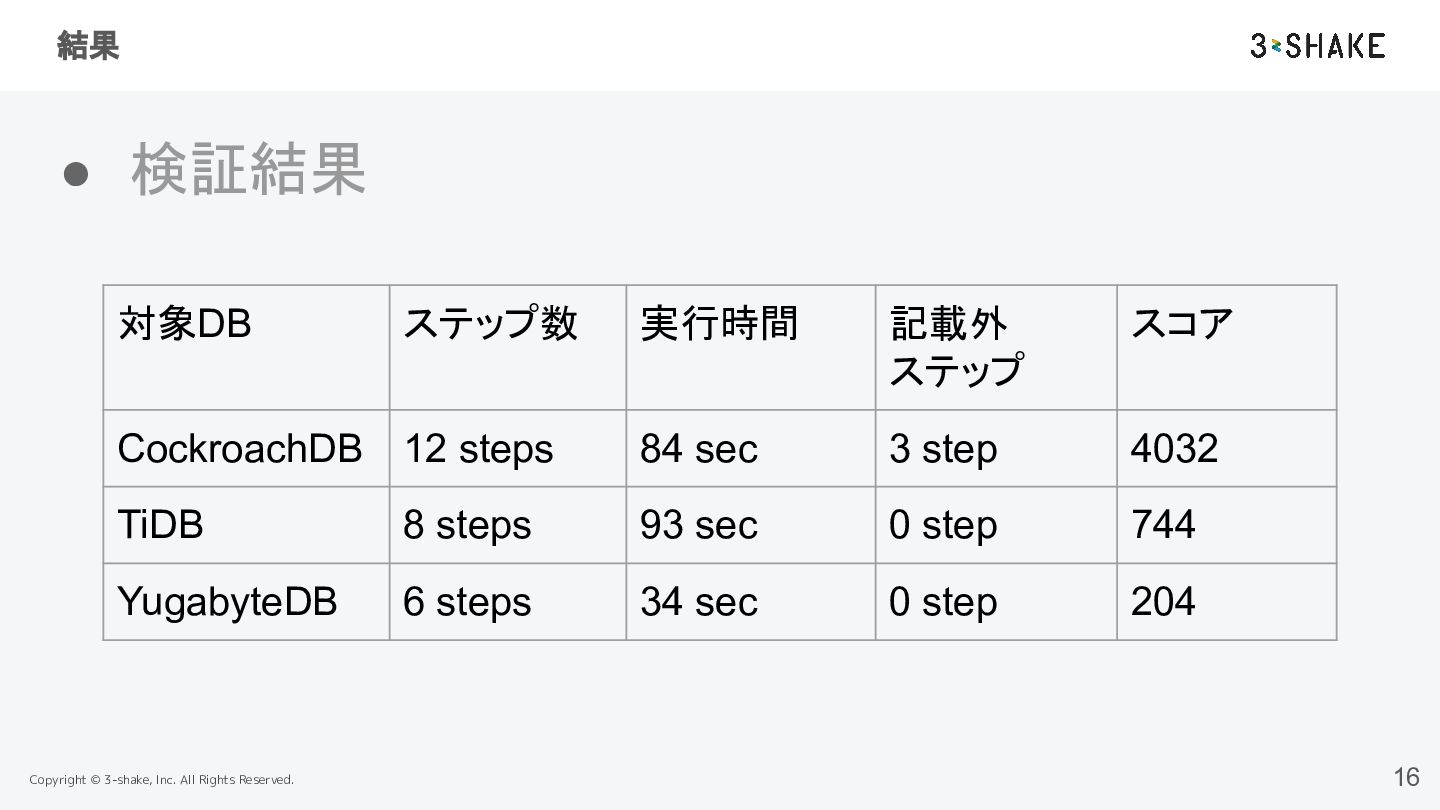
Task: Click the 3 step cell
Action: click(943, 449)
